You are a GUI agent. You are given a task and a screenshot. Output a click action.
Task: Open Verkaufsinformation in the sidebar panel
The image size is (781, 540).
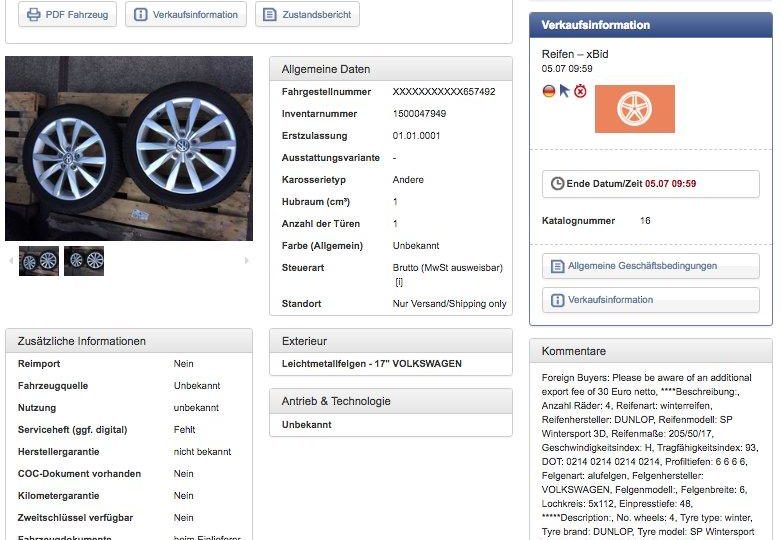coord(651,300)
